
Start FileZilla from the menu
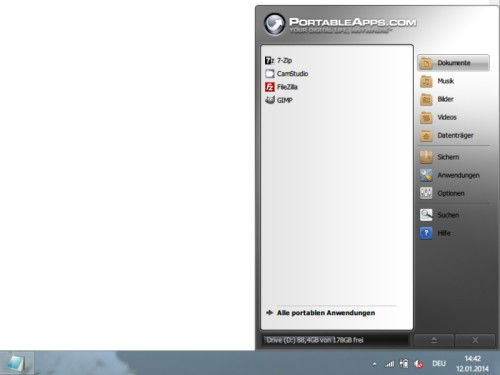pyautogui.click(x=281, y=87)
